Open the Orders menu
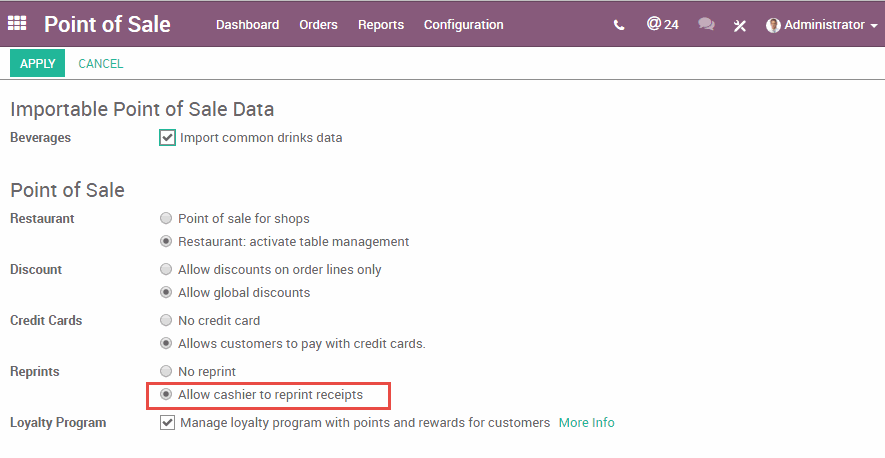 318,25
